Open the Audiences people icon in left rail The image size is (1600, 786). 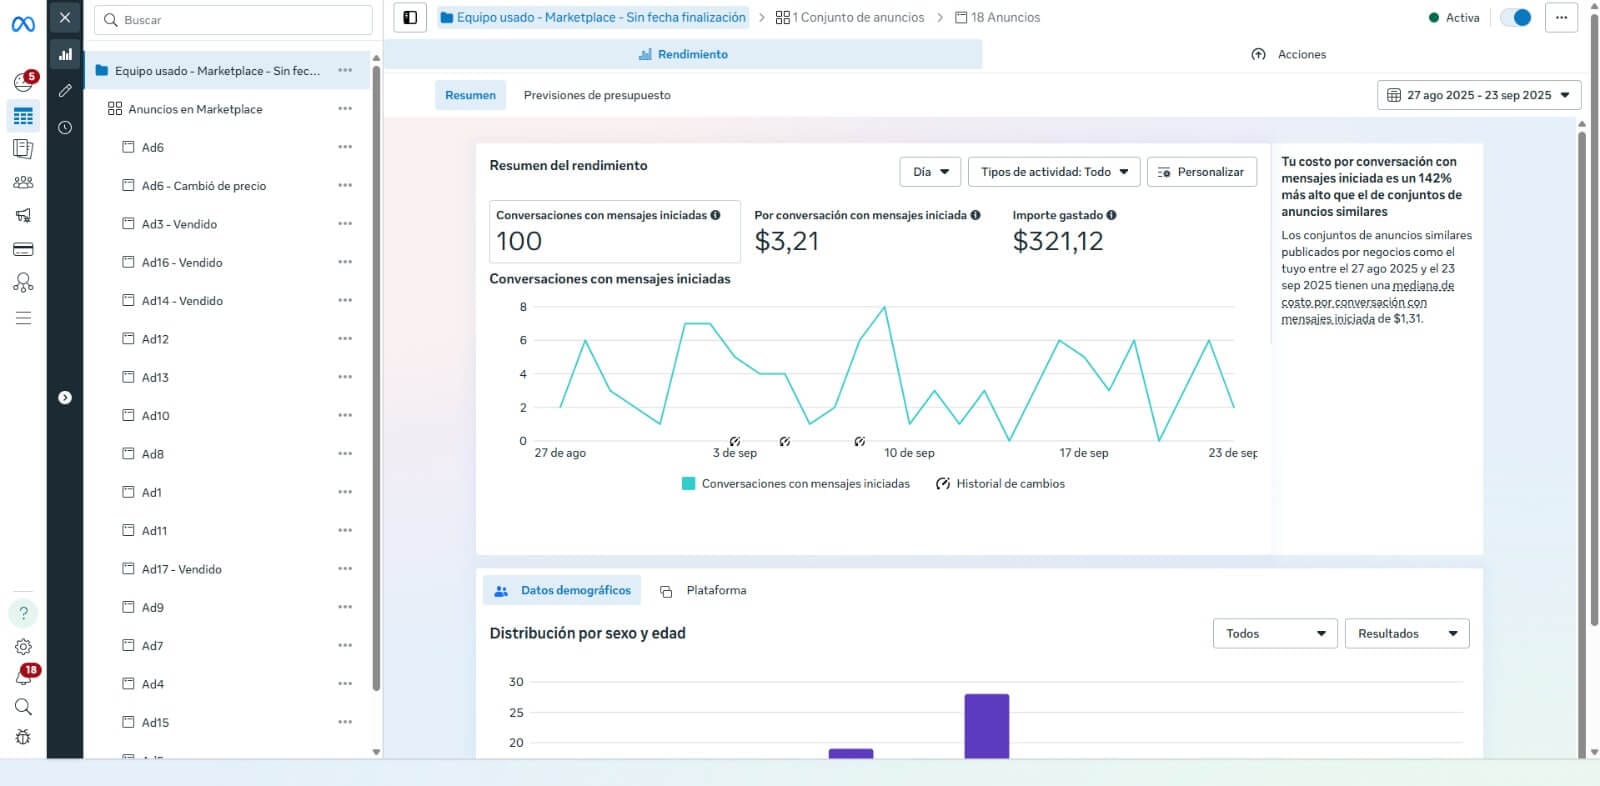click(x=23, y=182)
